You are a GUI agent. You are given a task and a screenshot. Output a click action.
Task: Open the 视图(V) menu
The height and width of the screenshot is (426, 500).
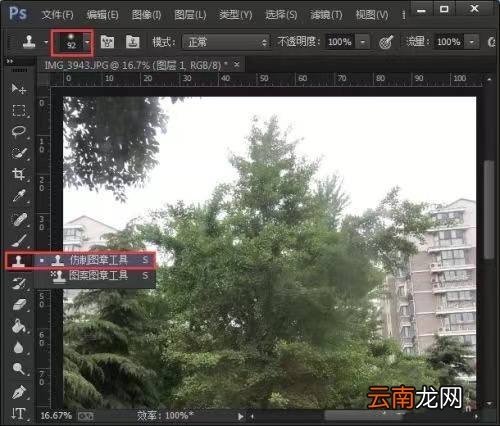coord(372,15)
